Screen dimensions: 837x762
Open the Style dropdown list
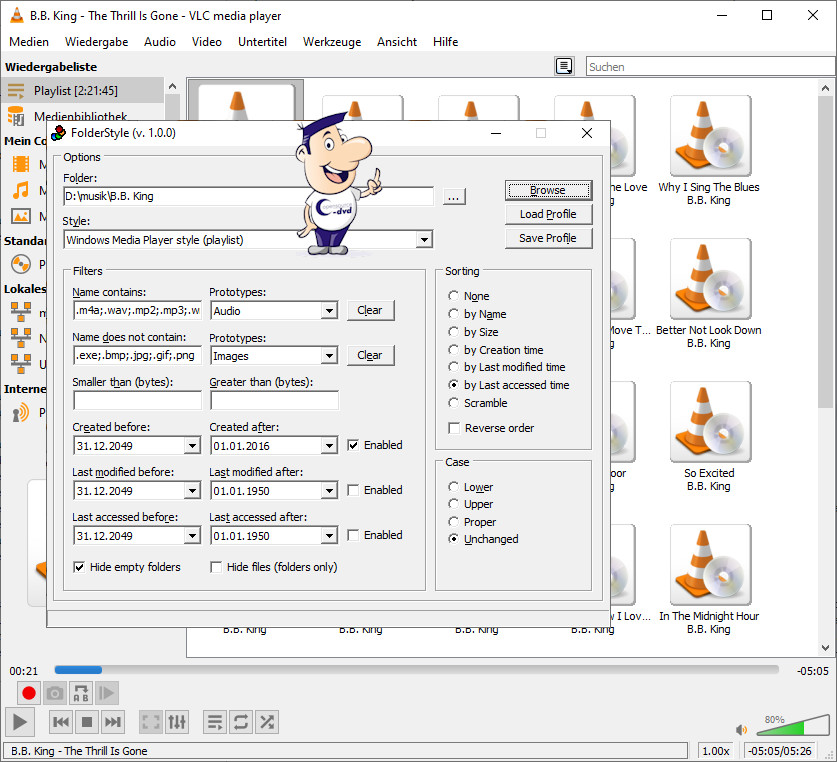click(424, 240)
